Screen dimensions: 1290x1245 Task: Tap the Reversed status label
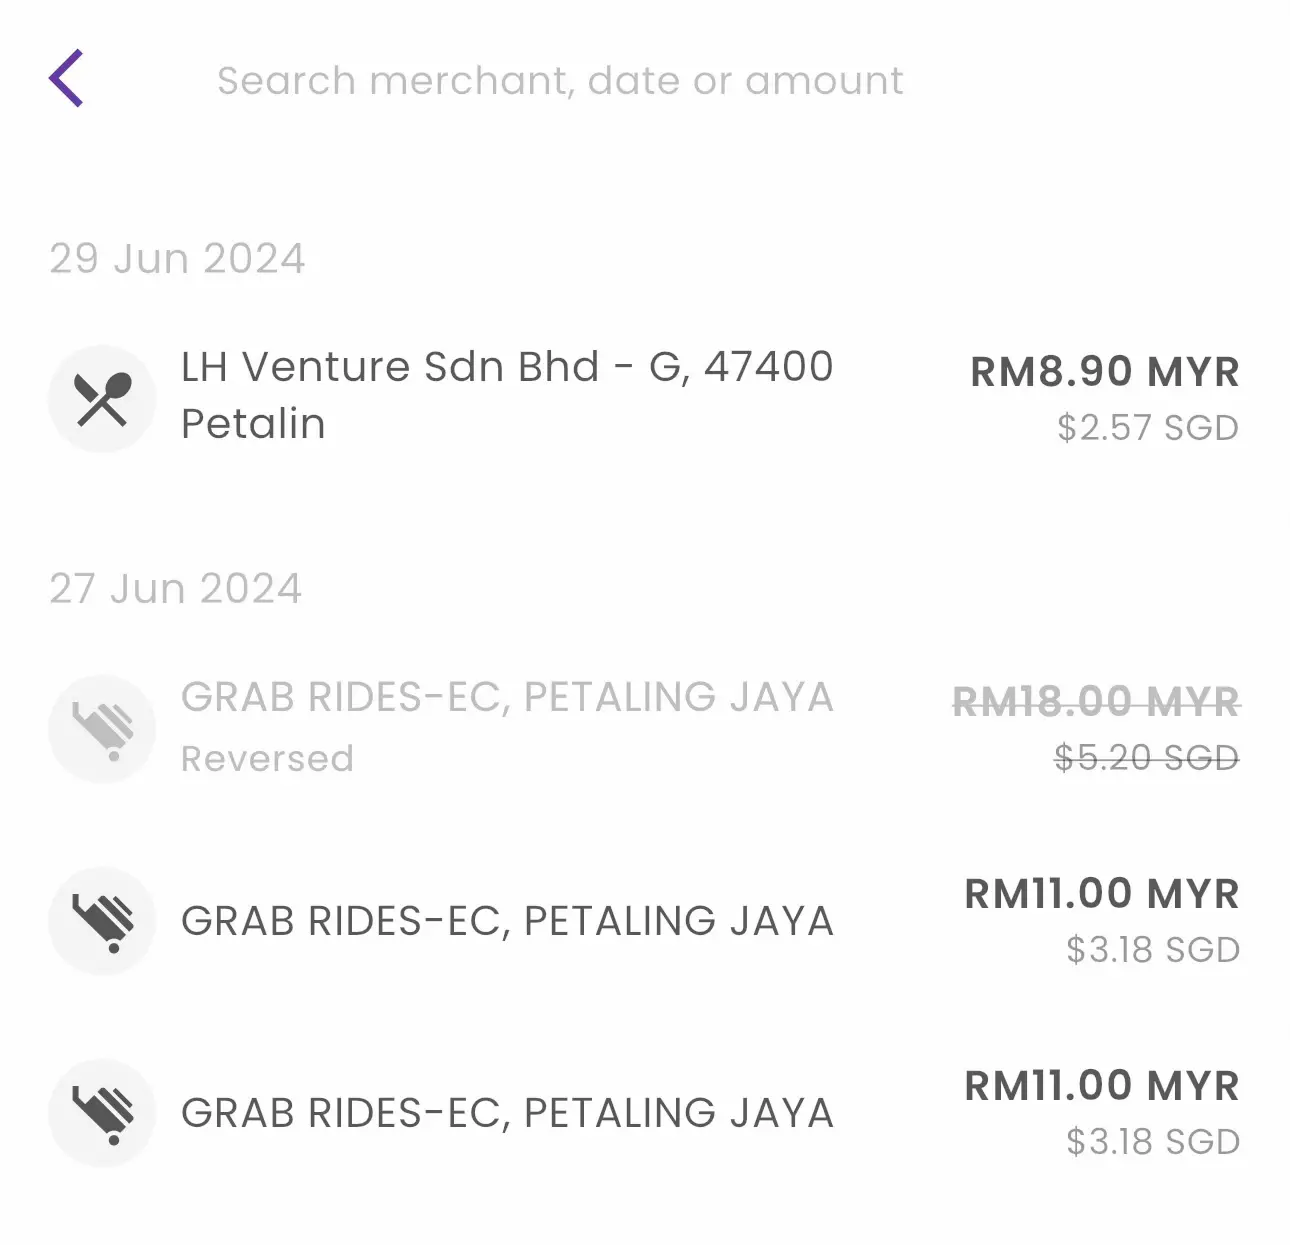coord(267,759)
